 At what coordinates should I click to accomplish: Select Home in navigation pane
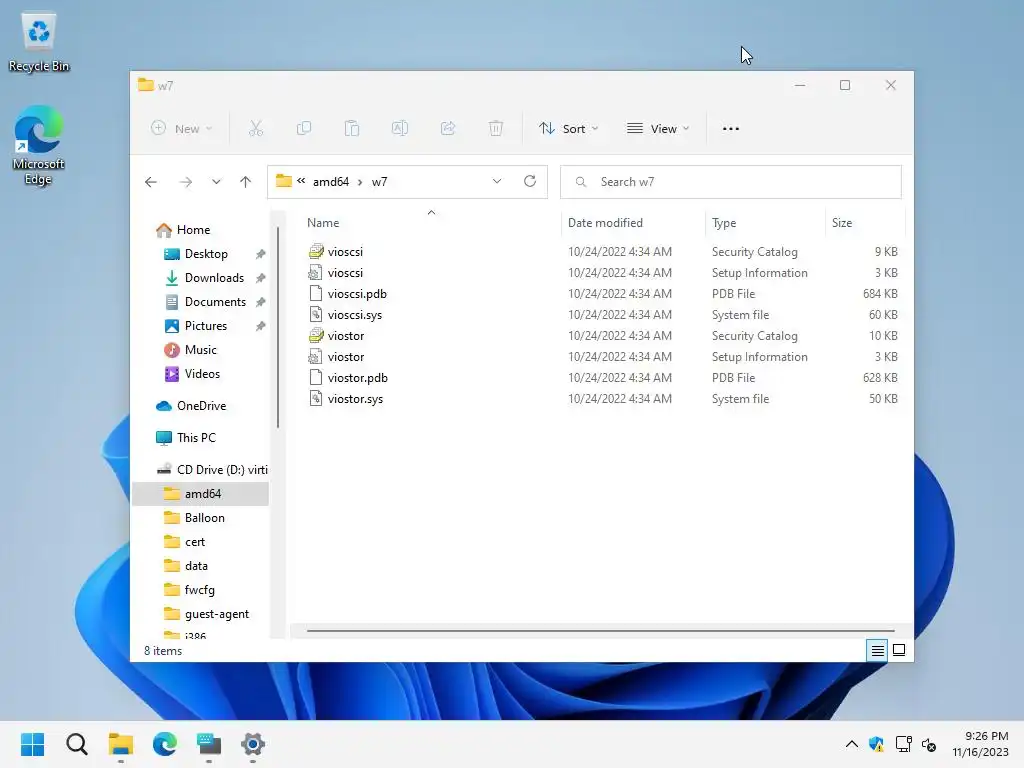tap(183, 230)
